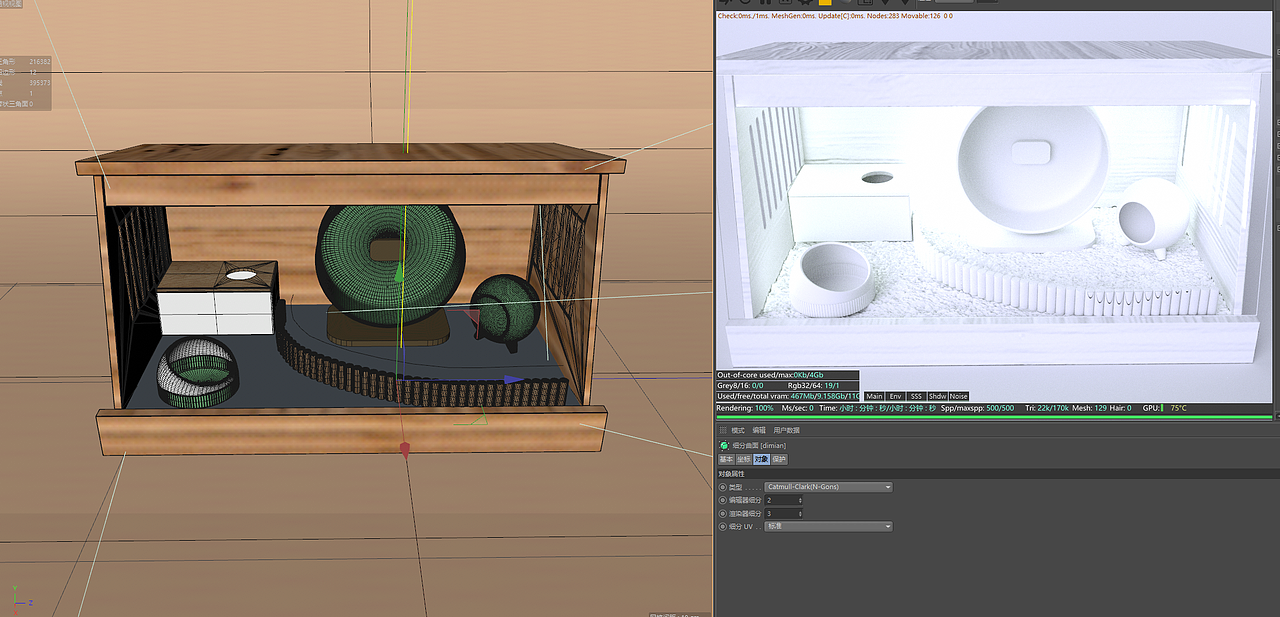Toggle keyframe circle for 类型
Viewport: 1280px width, 617px height.
(x=723, y=487)
